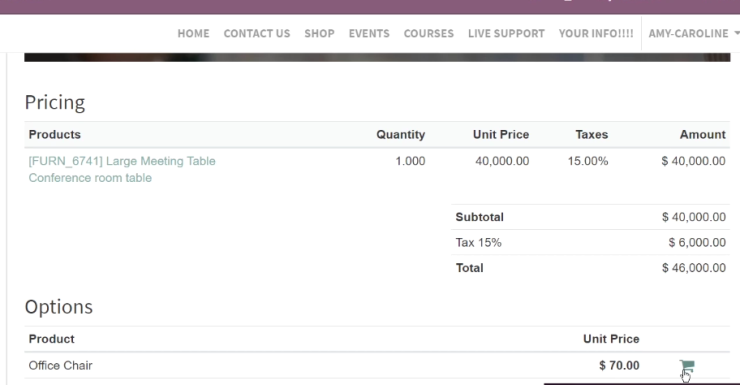Screen dimensions: 740x385
Task: Click the $ 70.00 unit price
Action: 619,365
